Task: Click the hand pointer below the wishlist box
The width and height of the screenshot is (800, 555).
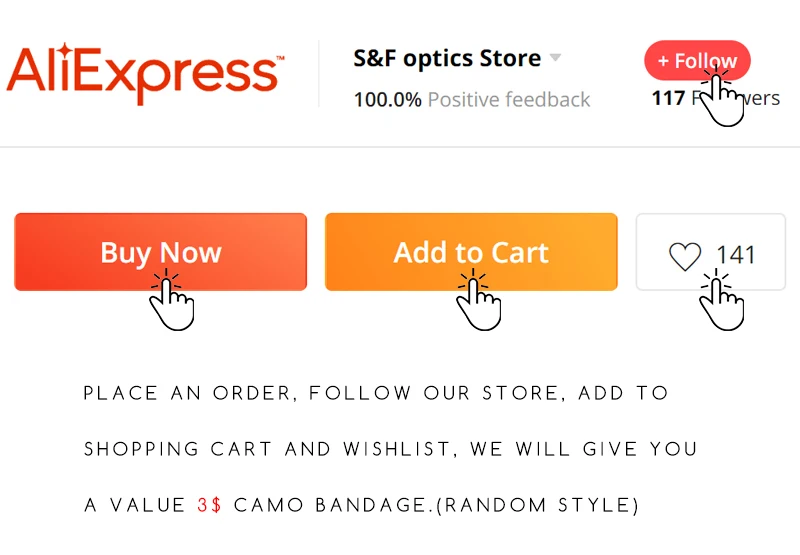Action: click(721, 300)
